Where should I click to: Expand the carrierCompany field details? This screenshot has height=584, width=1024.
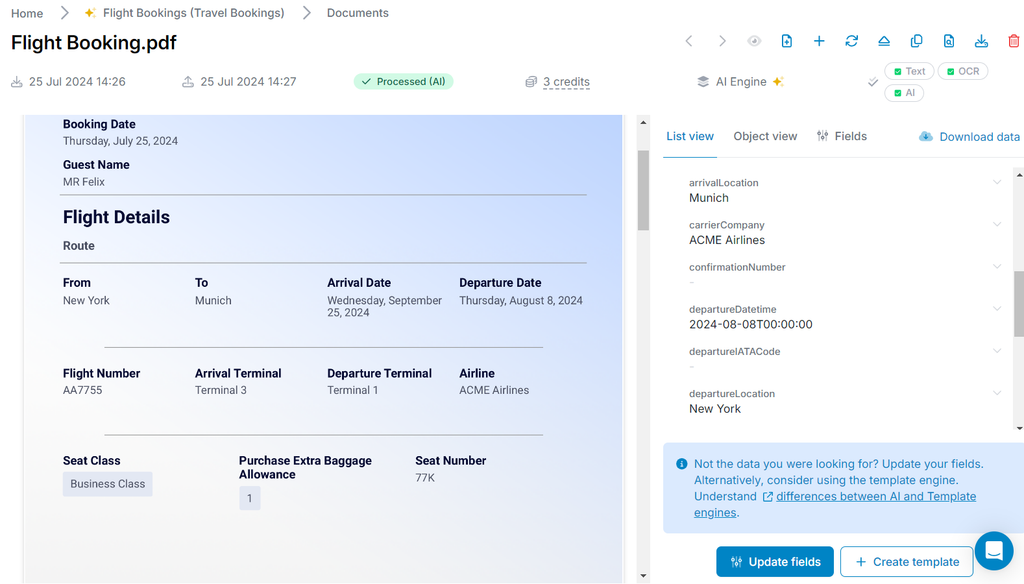(997, 225)
